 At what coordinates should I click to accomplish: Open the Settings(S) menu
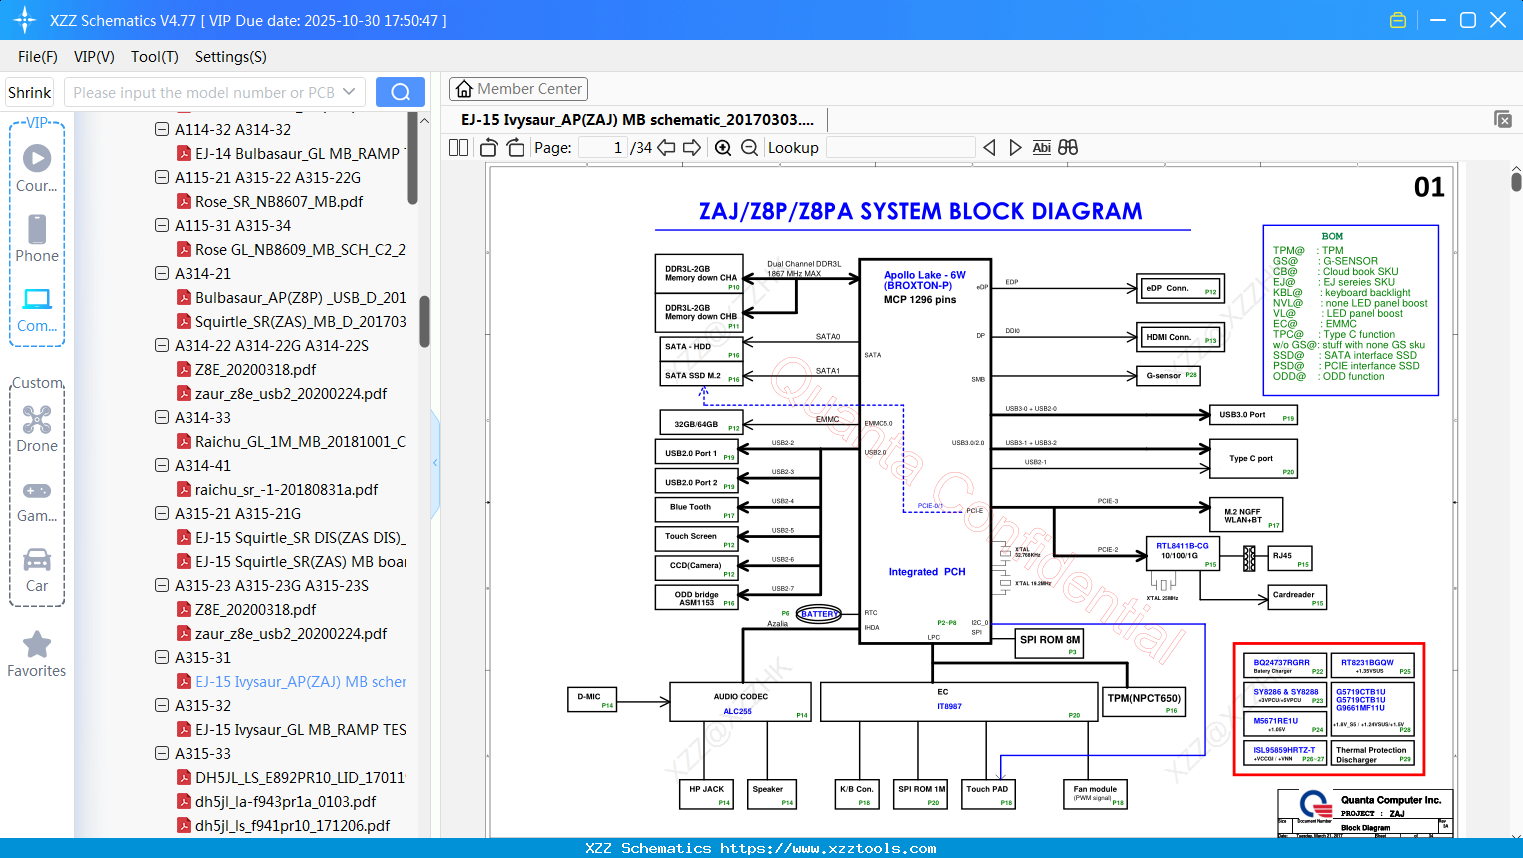(231, 57)
